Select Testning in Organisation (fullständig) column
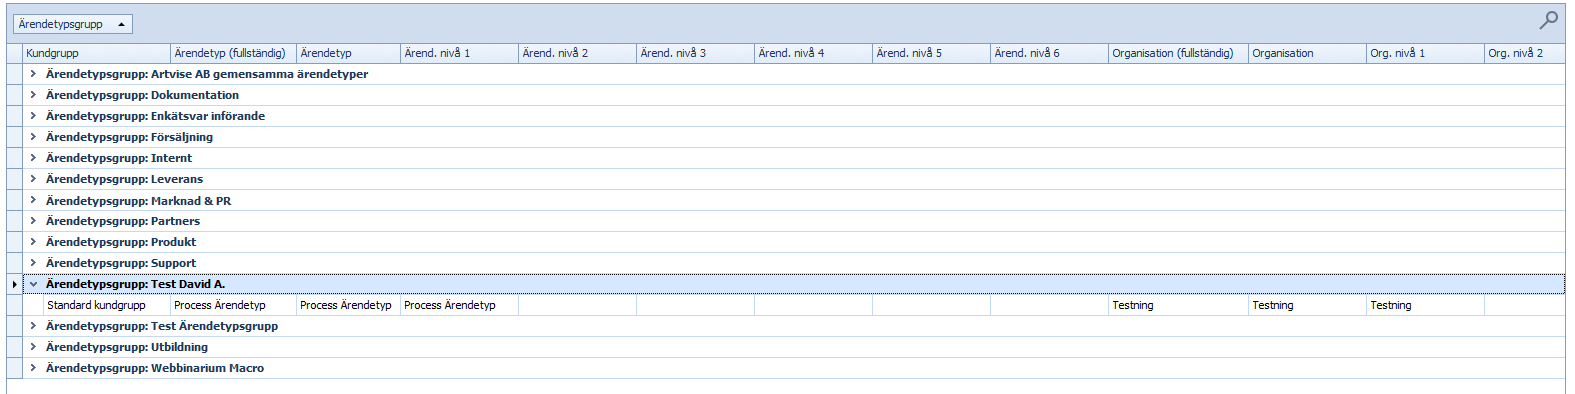 pos(1179,305)
